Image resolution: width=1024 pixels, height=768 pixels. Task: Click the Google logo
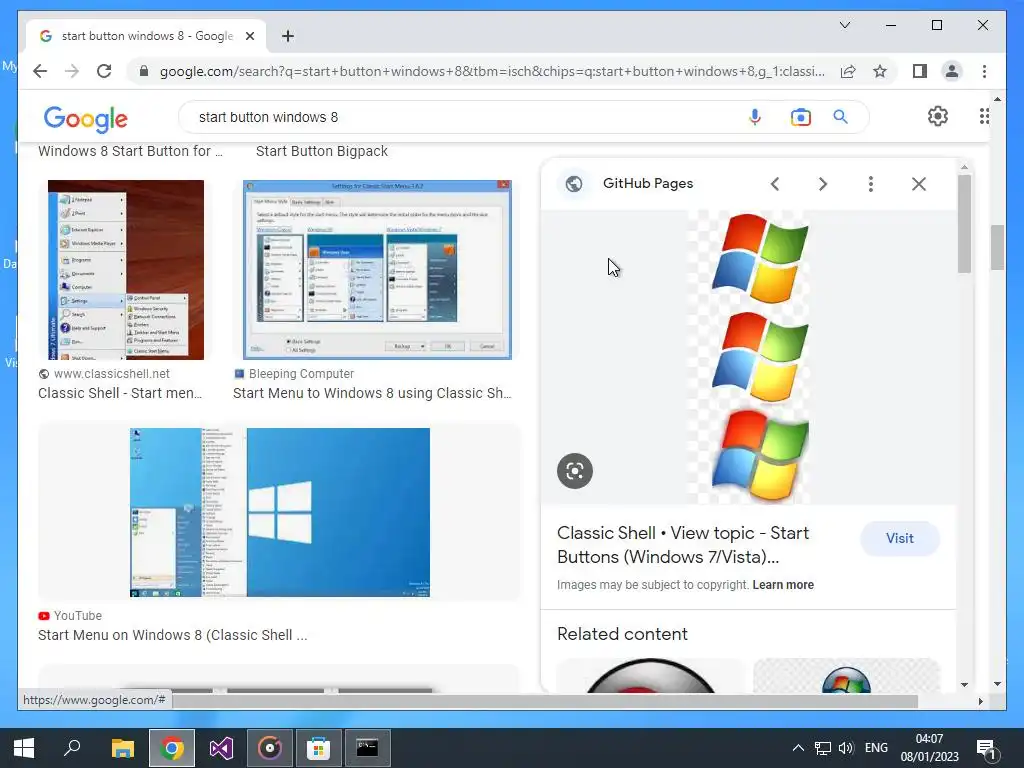click(x=86, y=118)
